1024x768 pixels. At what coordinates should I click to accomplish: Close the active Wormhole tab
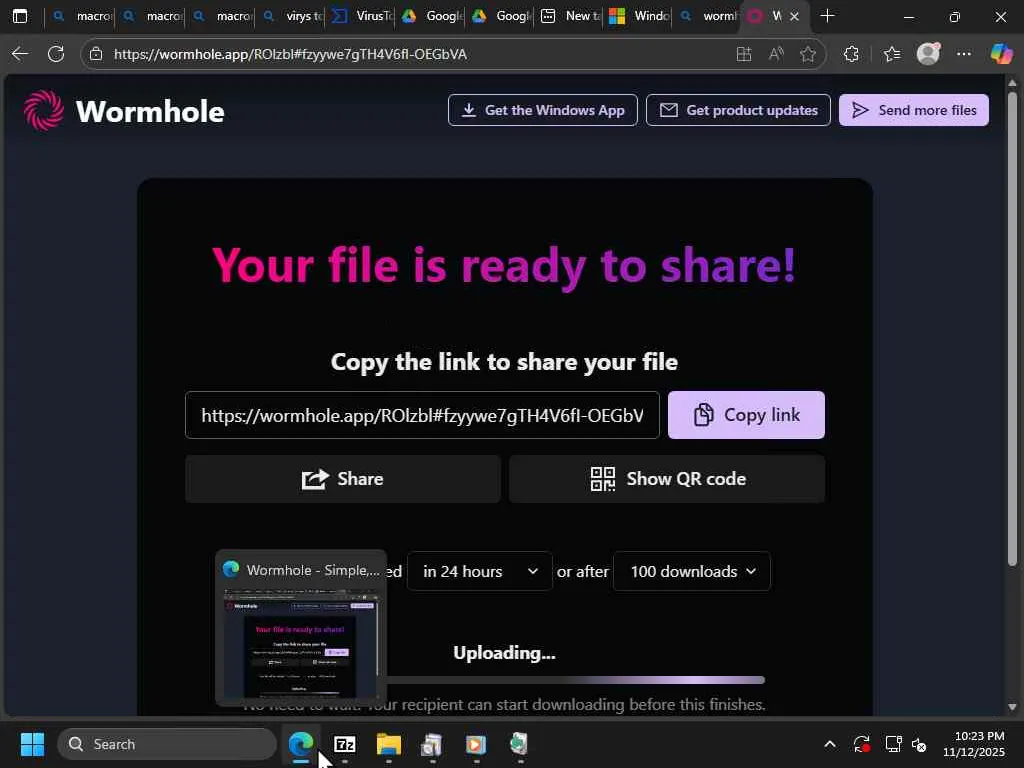[794, 16]
